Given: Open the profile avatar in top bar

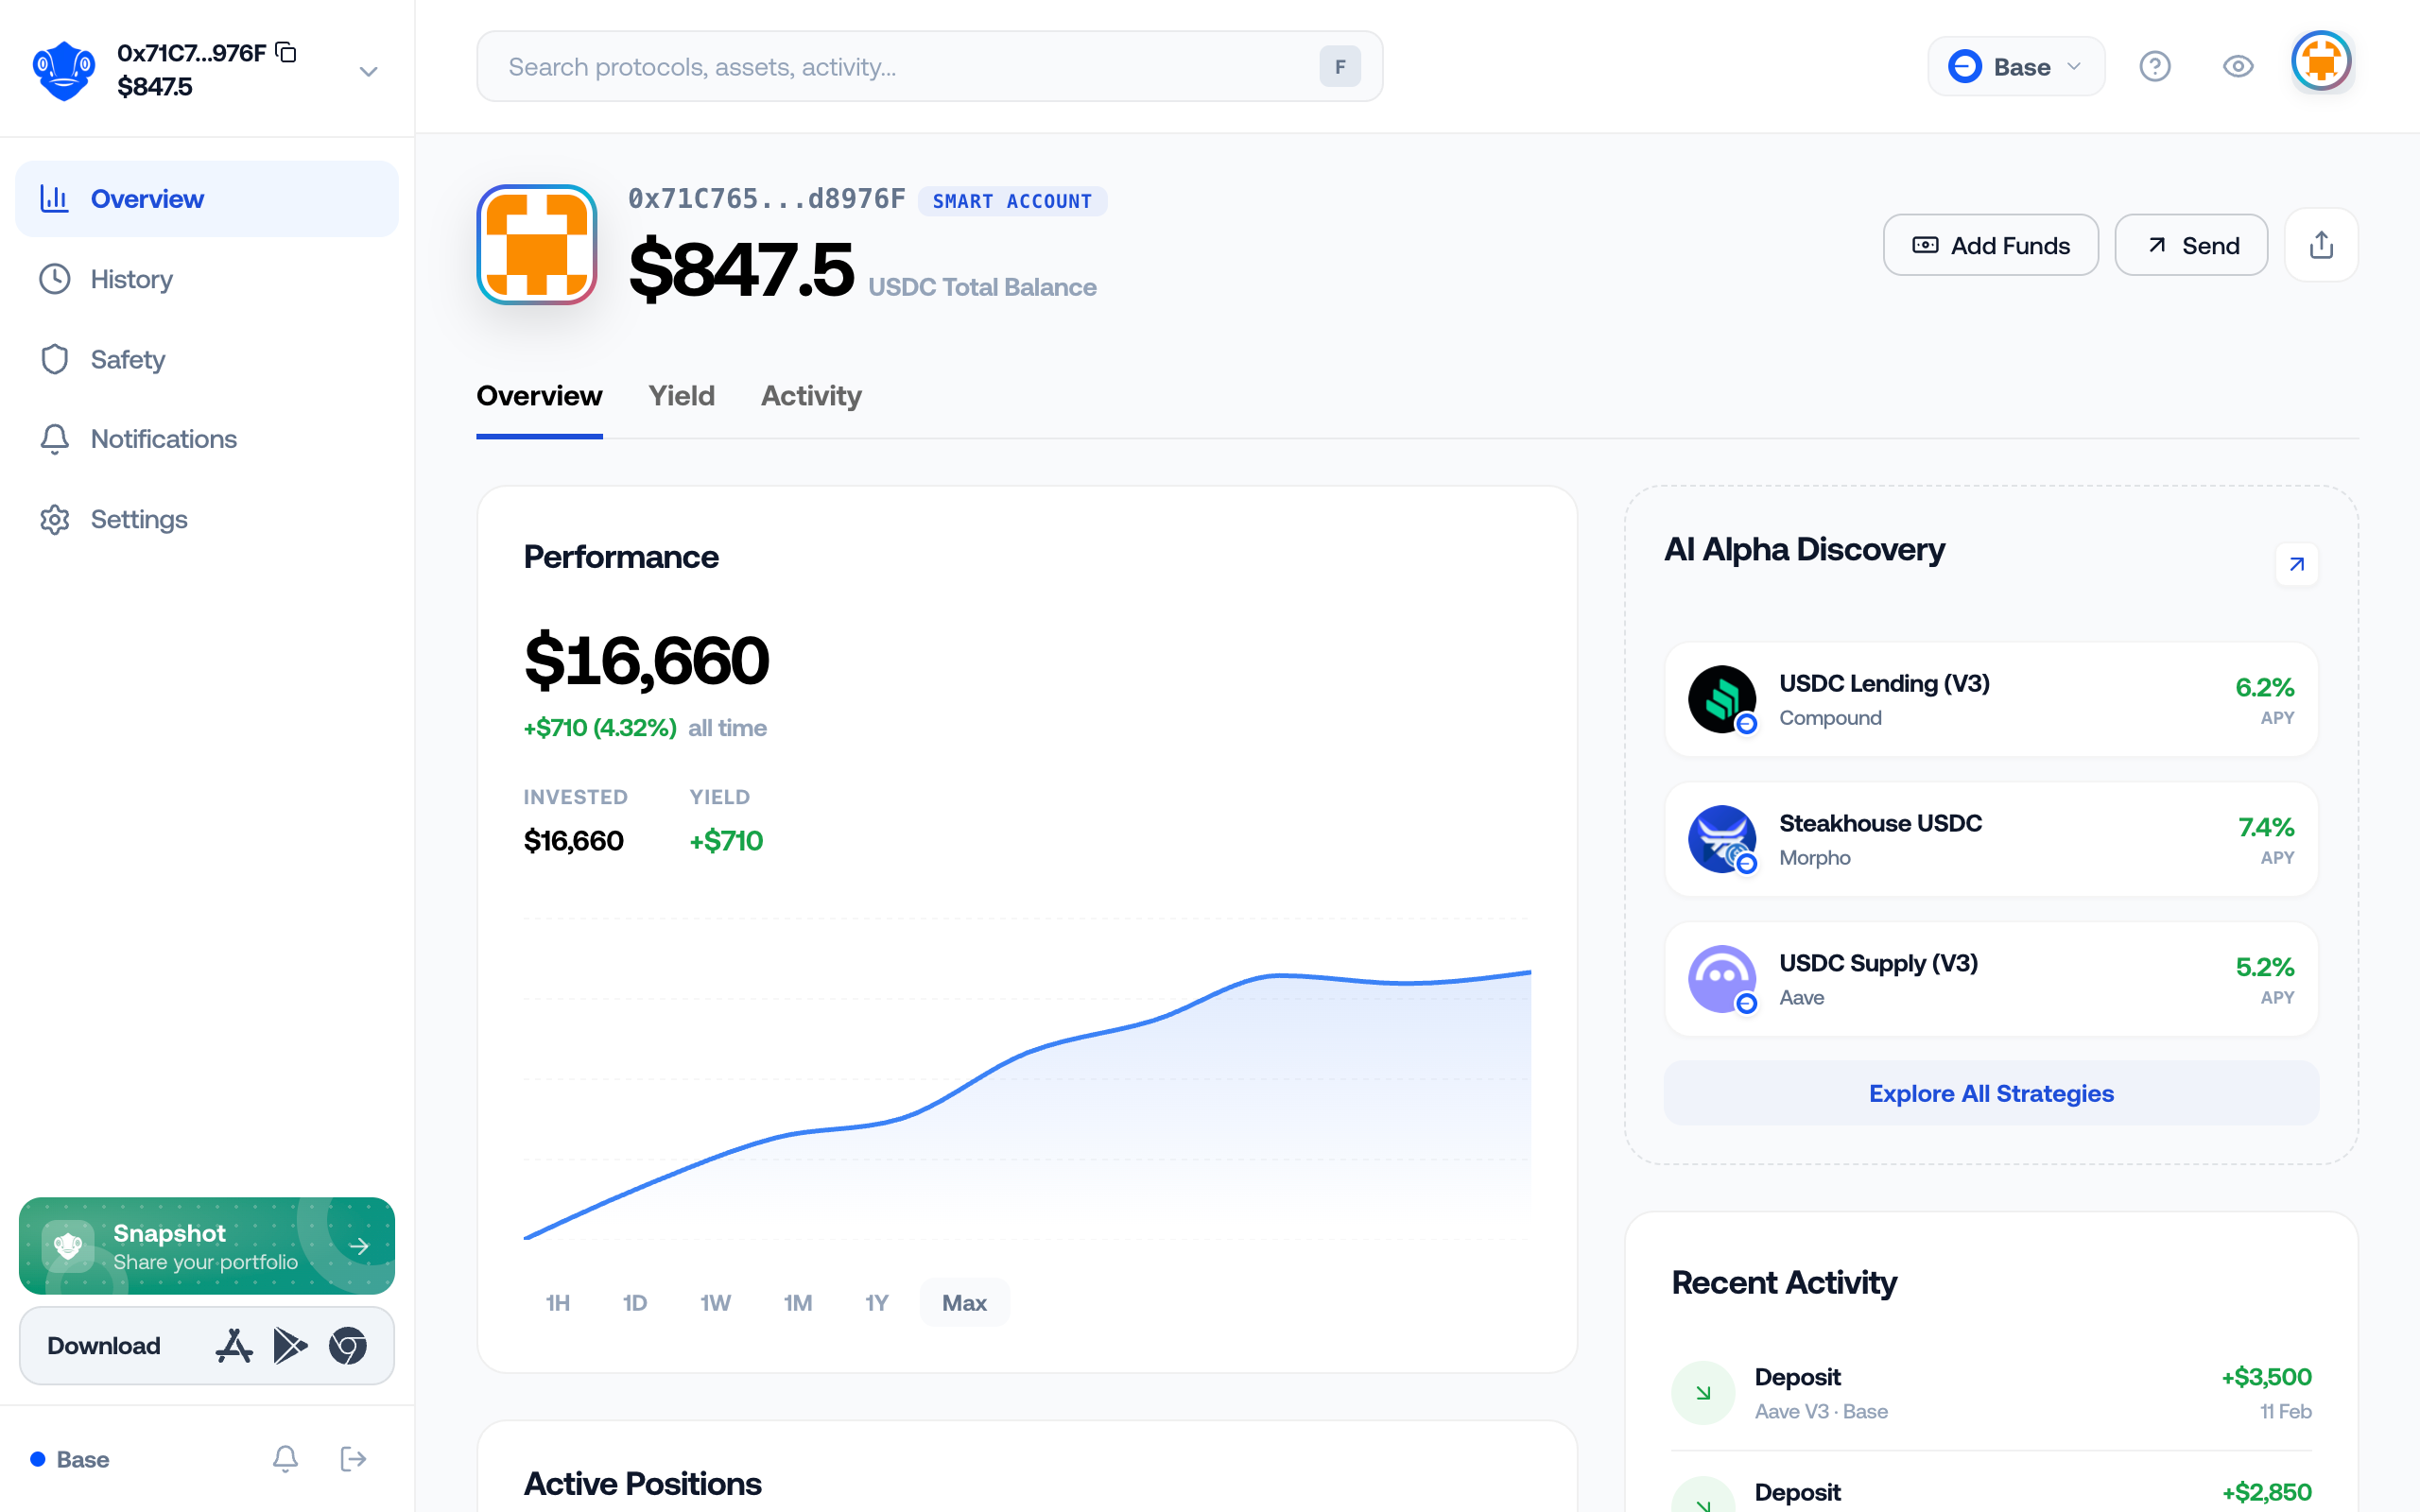Looking at the screenshot, I should 2320,62.
